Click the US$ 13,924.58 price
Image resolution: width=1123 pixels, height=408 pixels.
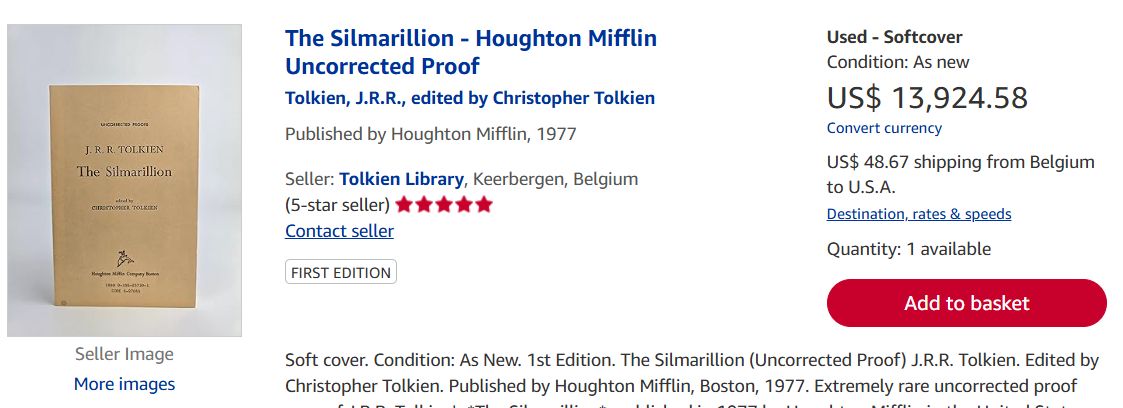(x=927, y=98)
